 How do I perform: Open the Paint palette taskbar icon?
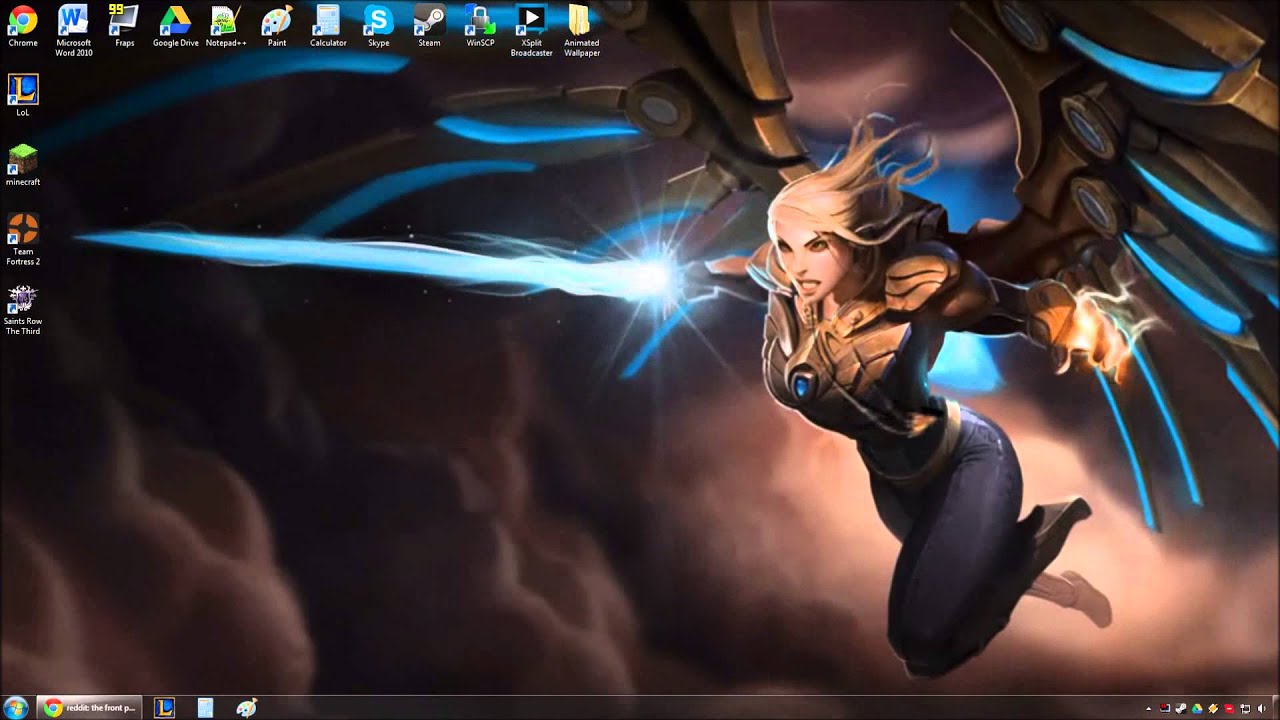click(x=246, y=708)
